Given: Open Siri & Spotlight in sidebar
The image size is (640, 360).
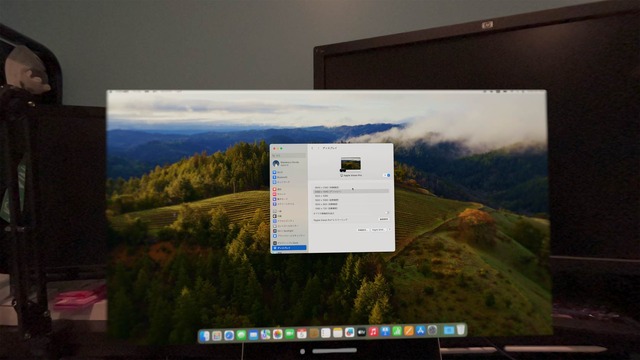Looking at the screenshot, I should (x=289, y=231).
